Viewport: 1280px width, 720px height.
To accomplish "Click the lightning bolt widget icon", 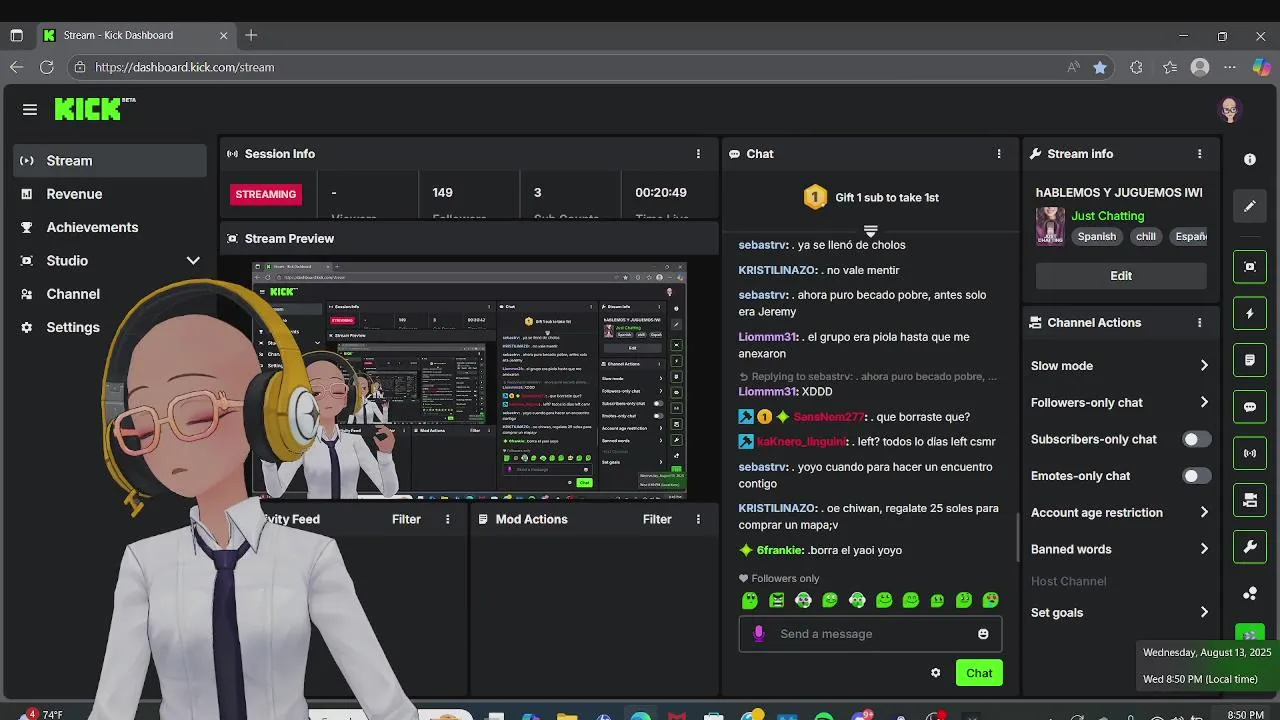I will 1250,313.
